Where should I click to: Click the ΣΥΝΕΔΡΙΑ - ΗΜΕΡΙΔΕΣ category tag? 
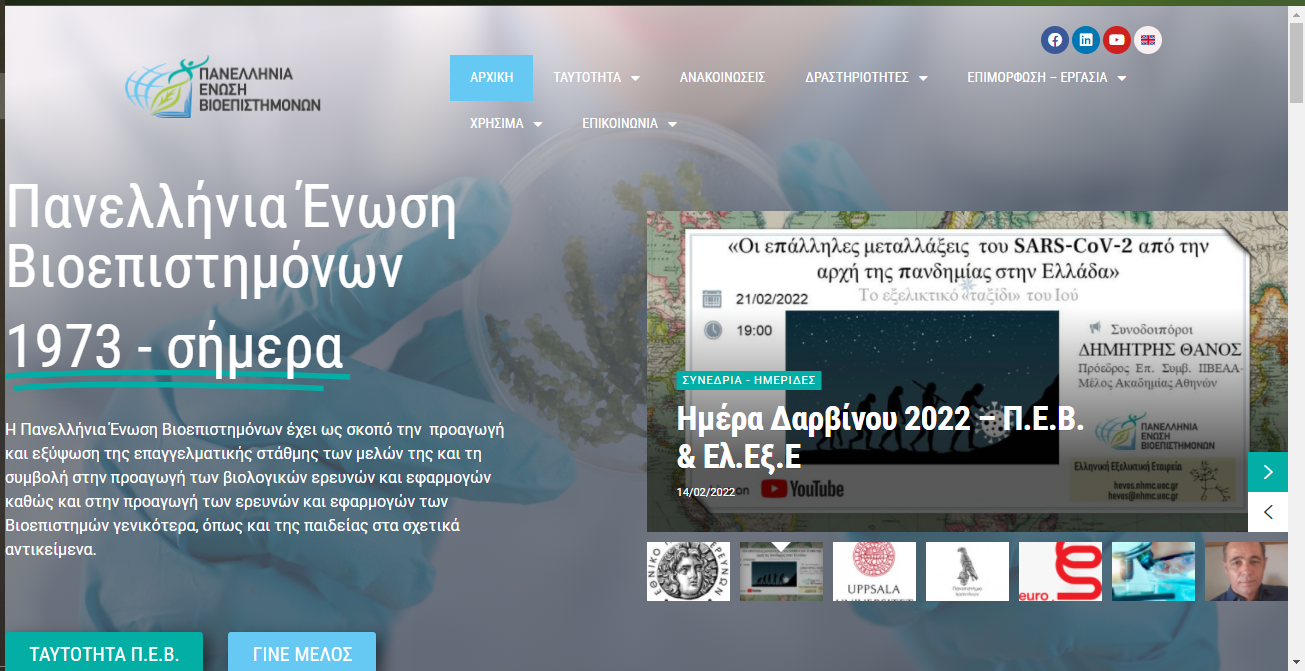(749, 380)
